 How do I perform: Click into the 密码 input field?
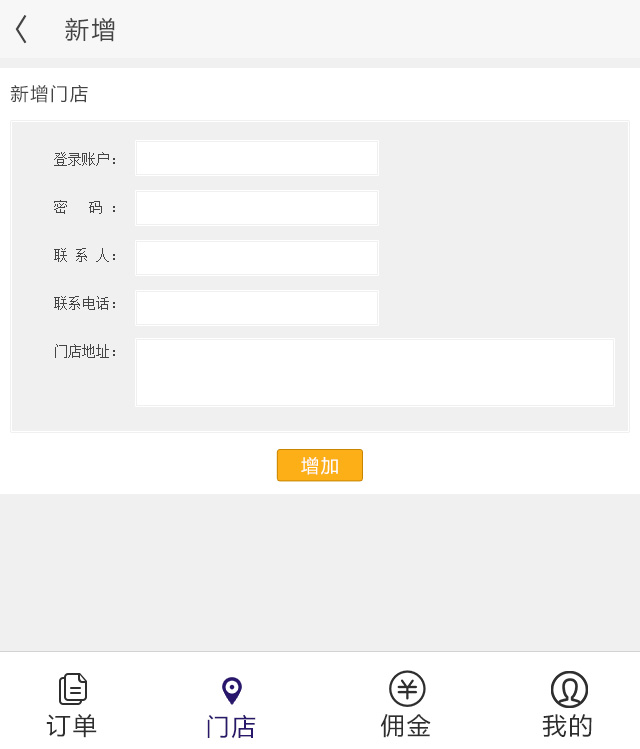click(257, 208)
